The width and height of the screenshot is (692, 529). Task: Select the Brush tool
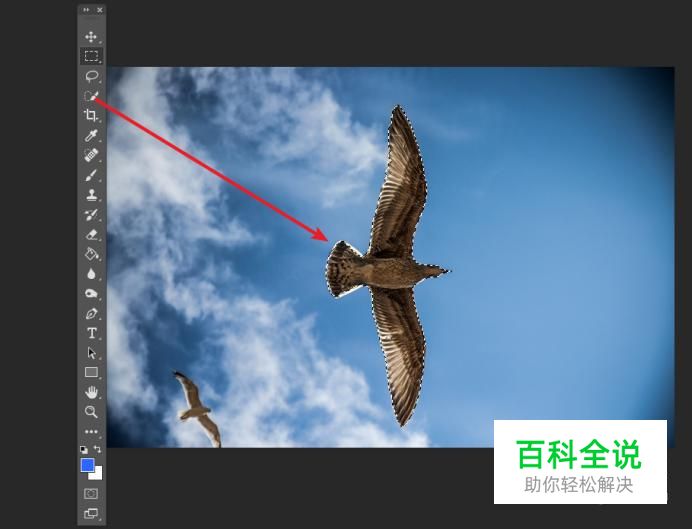(x=91, y=175)
